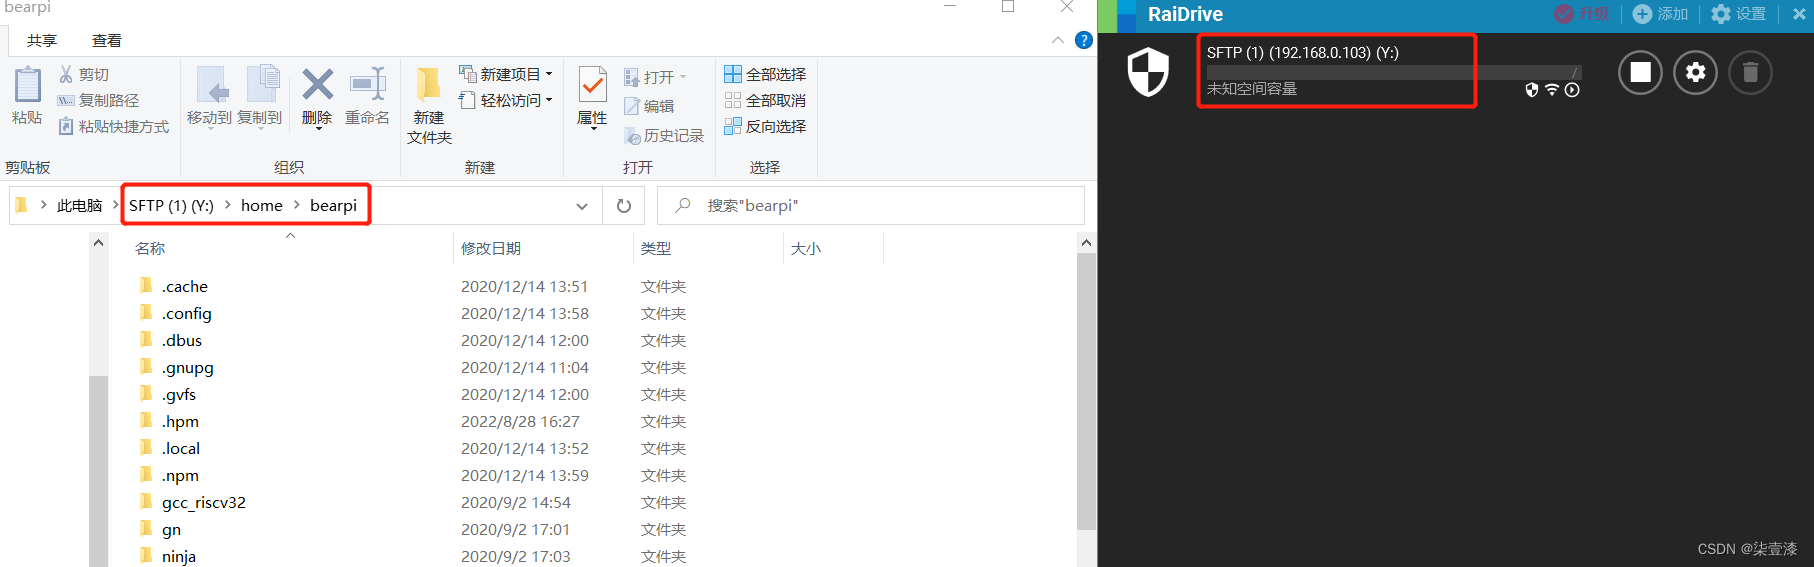
Task: Click the drive capacity progress bar in RaiDrive
Action: point(1393,72)
